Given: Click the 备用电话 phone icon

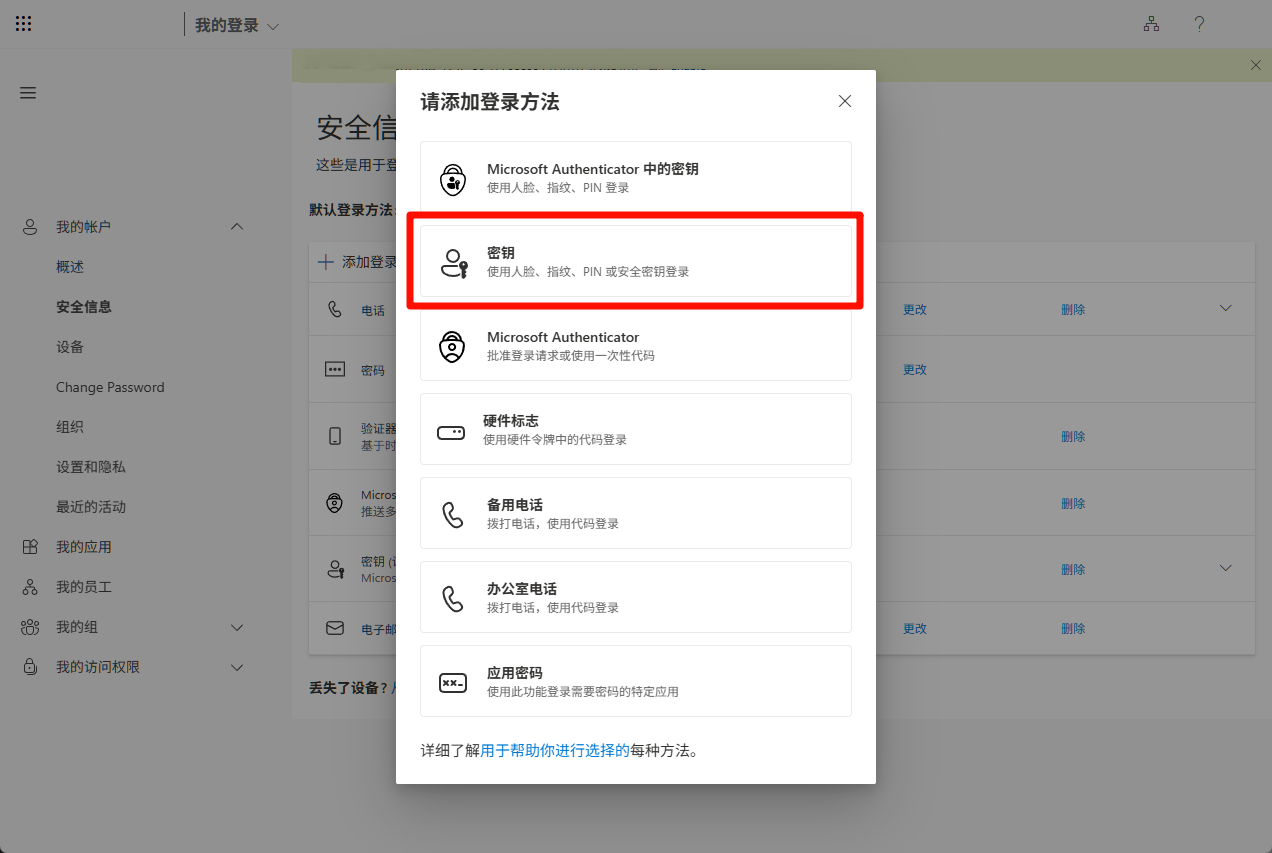Looking at the screenshot, I should 453,515.
